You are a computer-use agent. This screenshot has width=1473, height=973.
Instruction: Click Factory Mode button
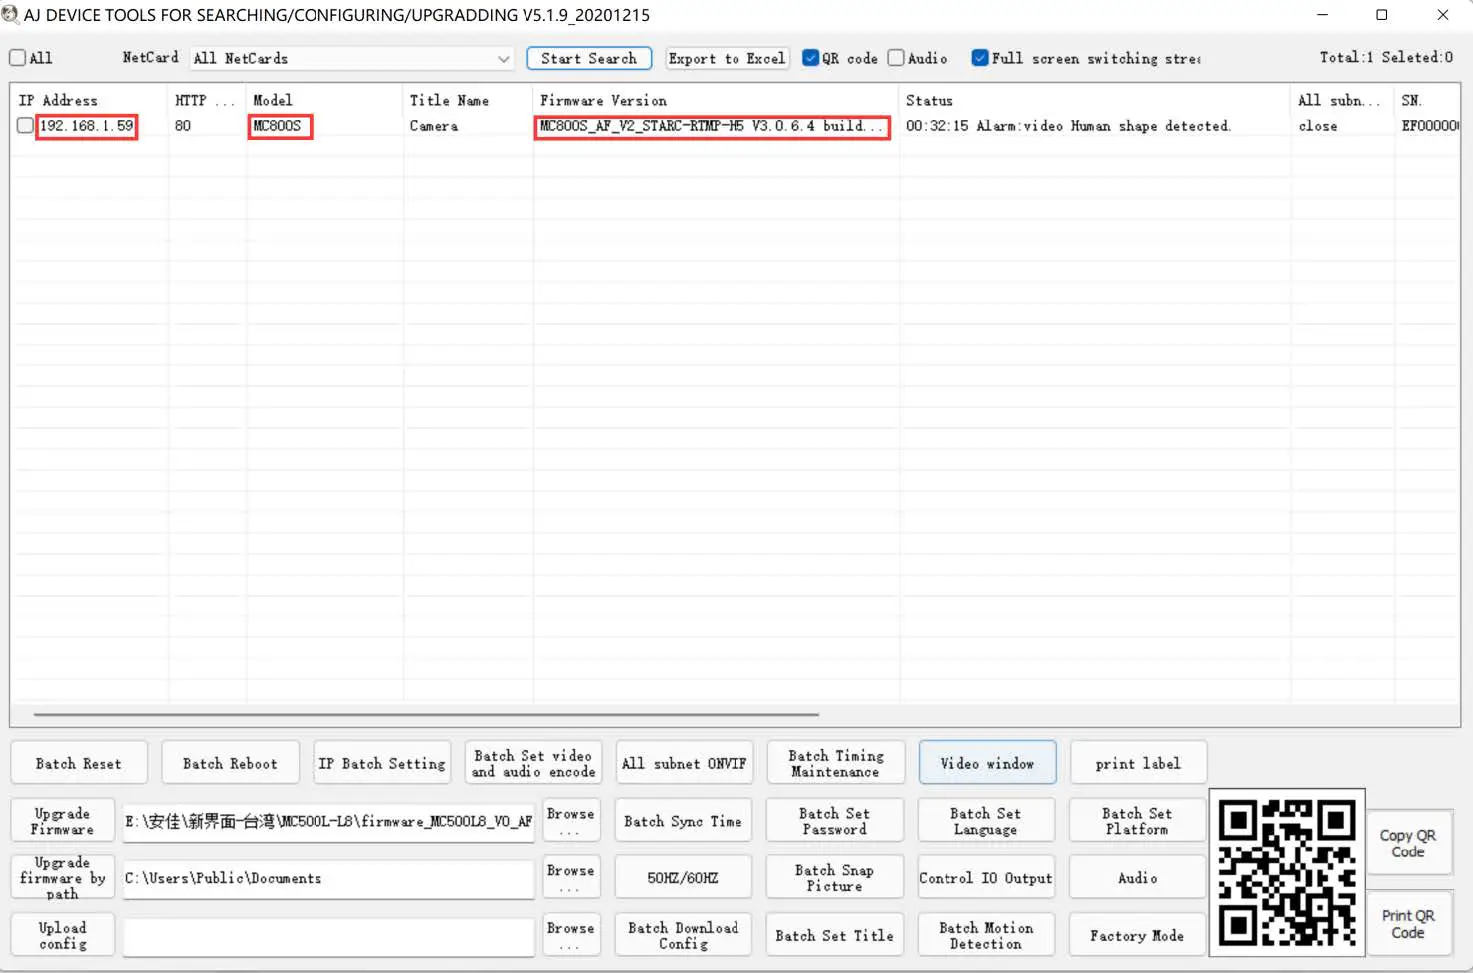tap(1137, 935)
